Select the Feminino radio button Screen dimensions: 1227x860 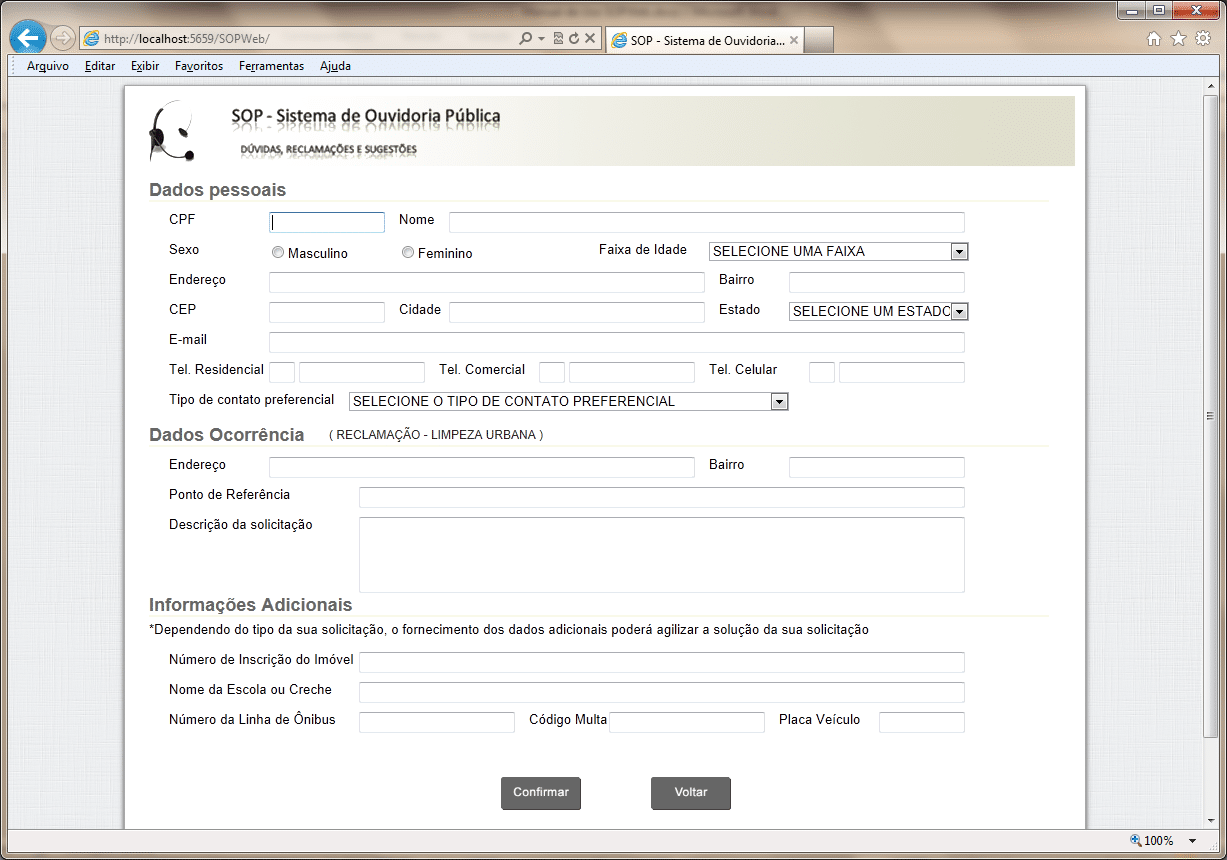[x=408, y=253]
